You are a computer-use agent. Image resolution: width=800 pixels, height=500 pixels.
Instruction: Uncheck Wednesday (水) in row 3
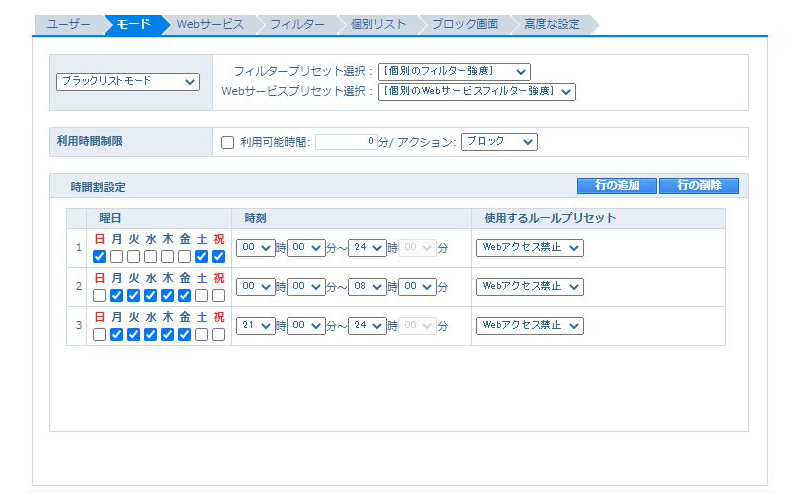(151, 334)
